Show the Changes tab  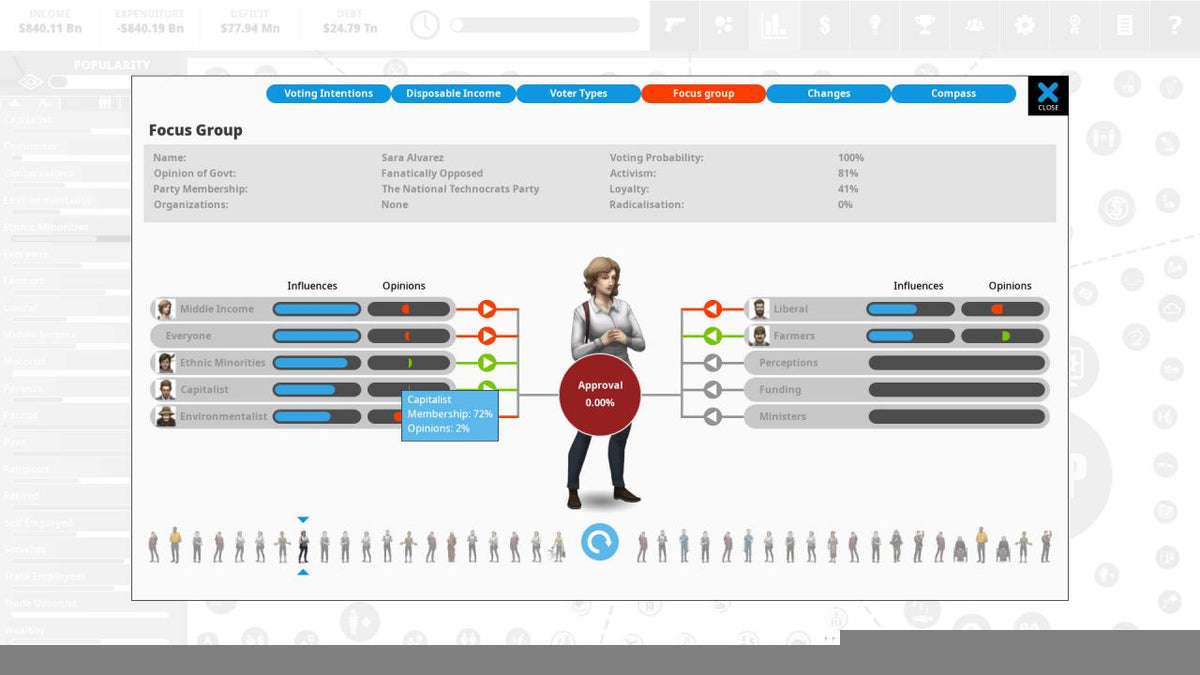pyautogui.click(x=828, y=93)
